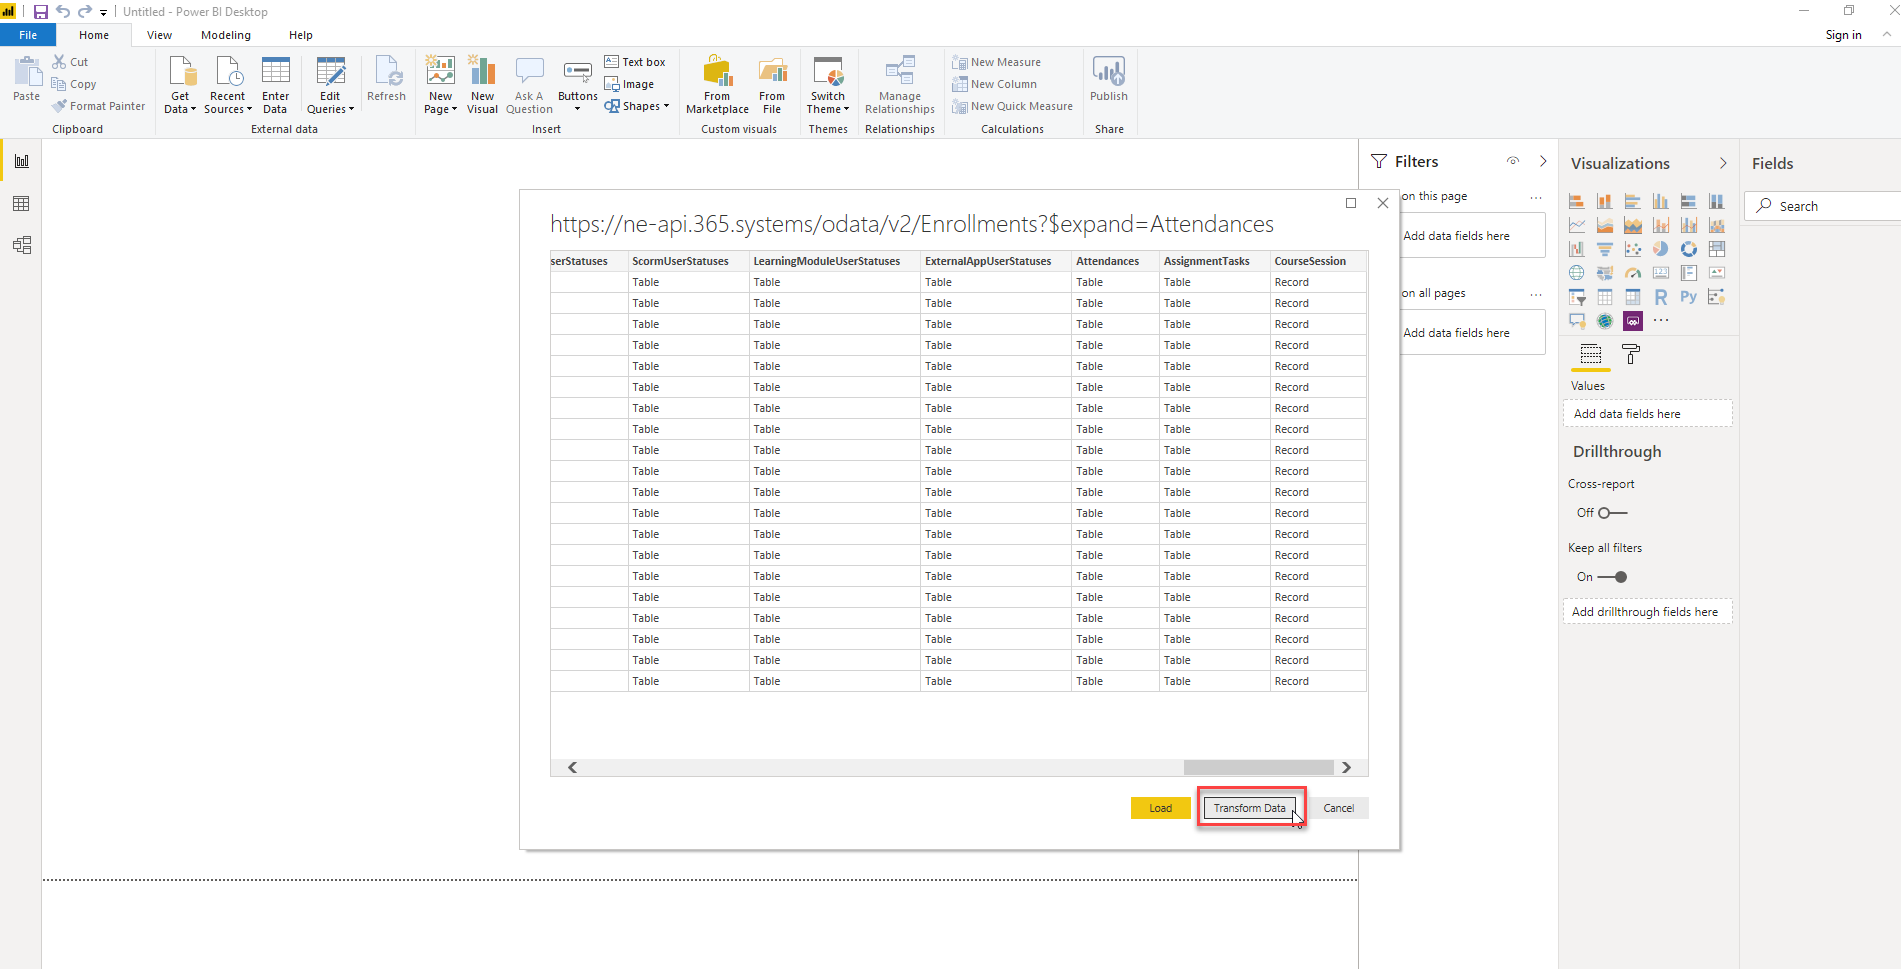The width and height of the screenshot is (1901, 969).
Task: Select the Modeling ribbon tab
Action: click(x=226, y=35)
